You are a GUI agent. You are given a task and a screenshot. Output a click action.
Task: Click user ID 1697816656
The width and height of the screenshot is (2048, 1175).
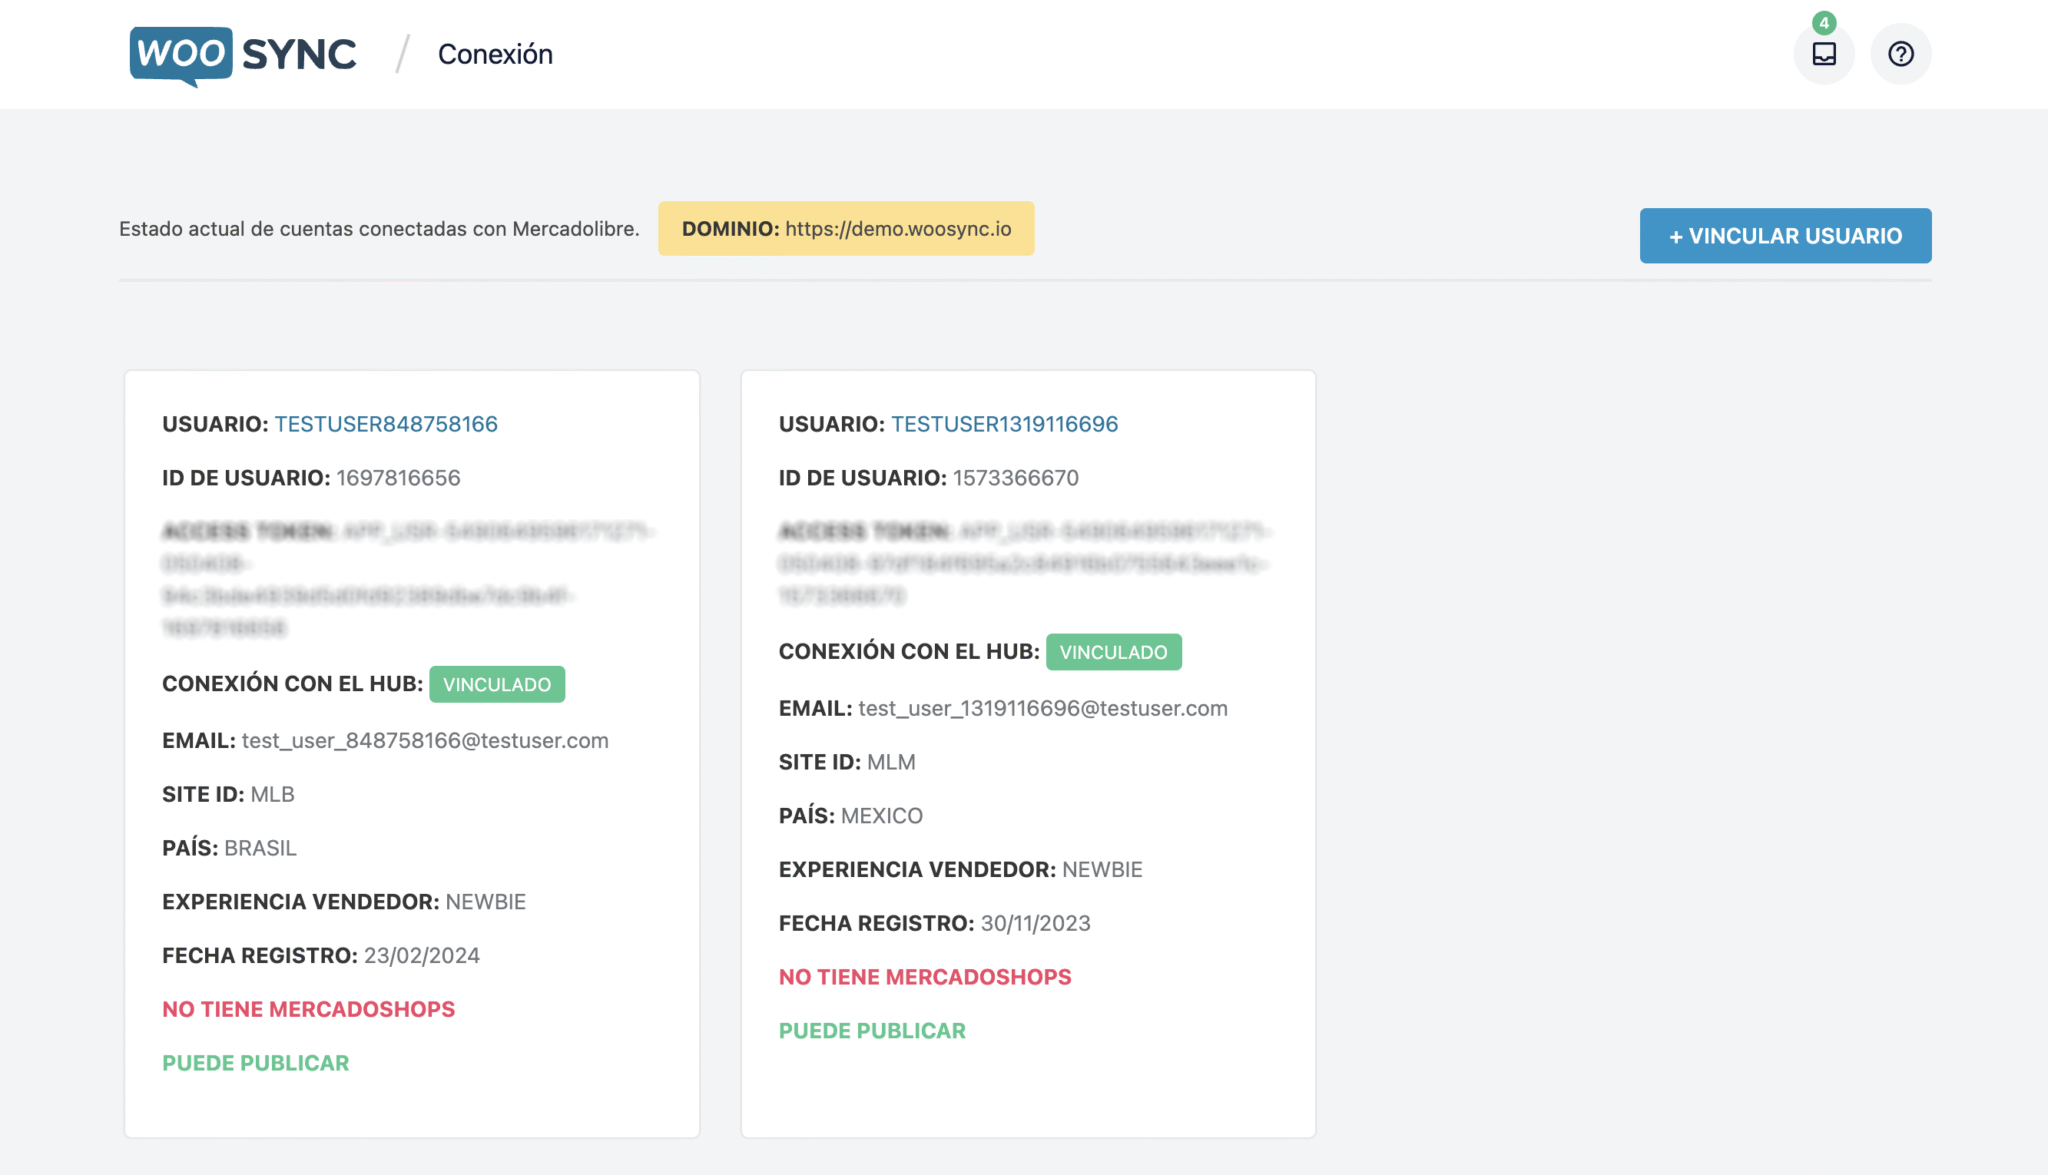398,478
